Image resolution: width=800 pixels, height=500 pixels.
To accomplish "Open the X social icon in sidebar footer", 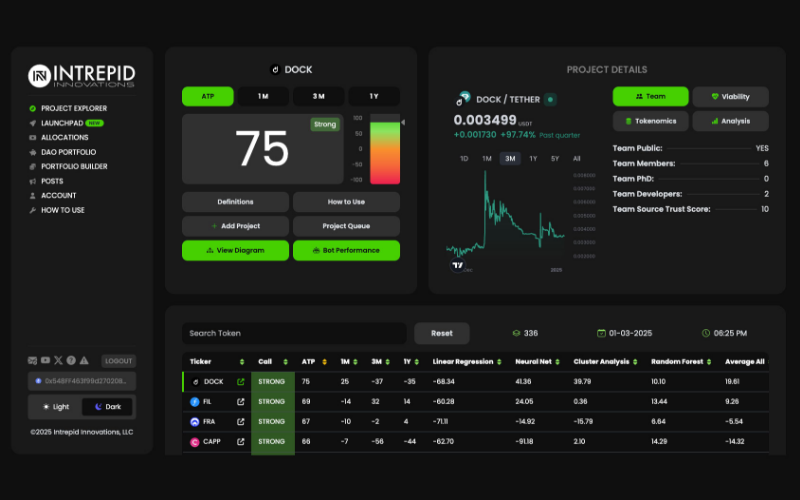I will (x=58, y=360).
